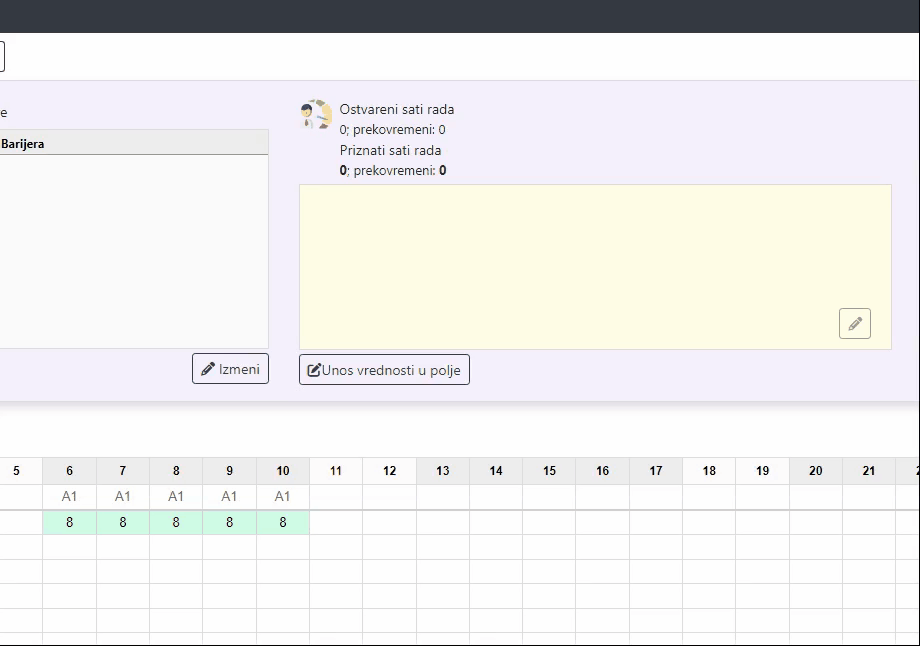Viewport: 920px width, 646px height.
Task: Click the Barijera column header
Action: point(133,143)
